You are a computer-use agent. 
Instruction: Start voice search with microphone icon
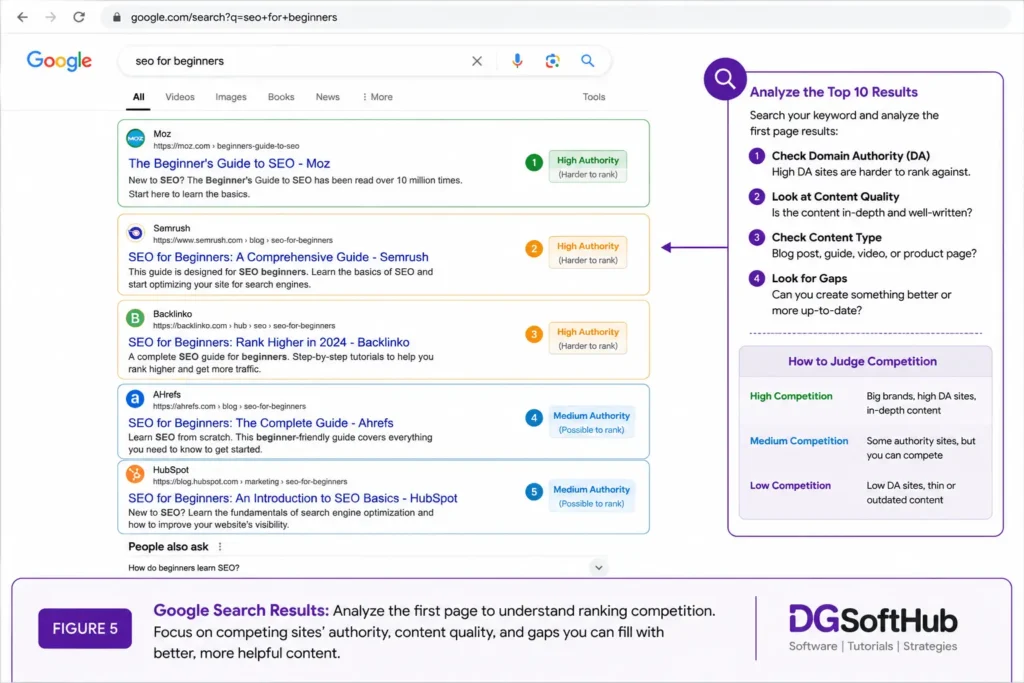pyautogui.click(x=517, y=61)
